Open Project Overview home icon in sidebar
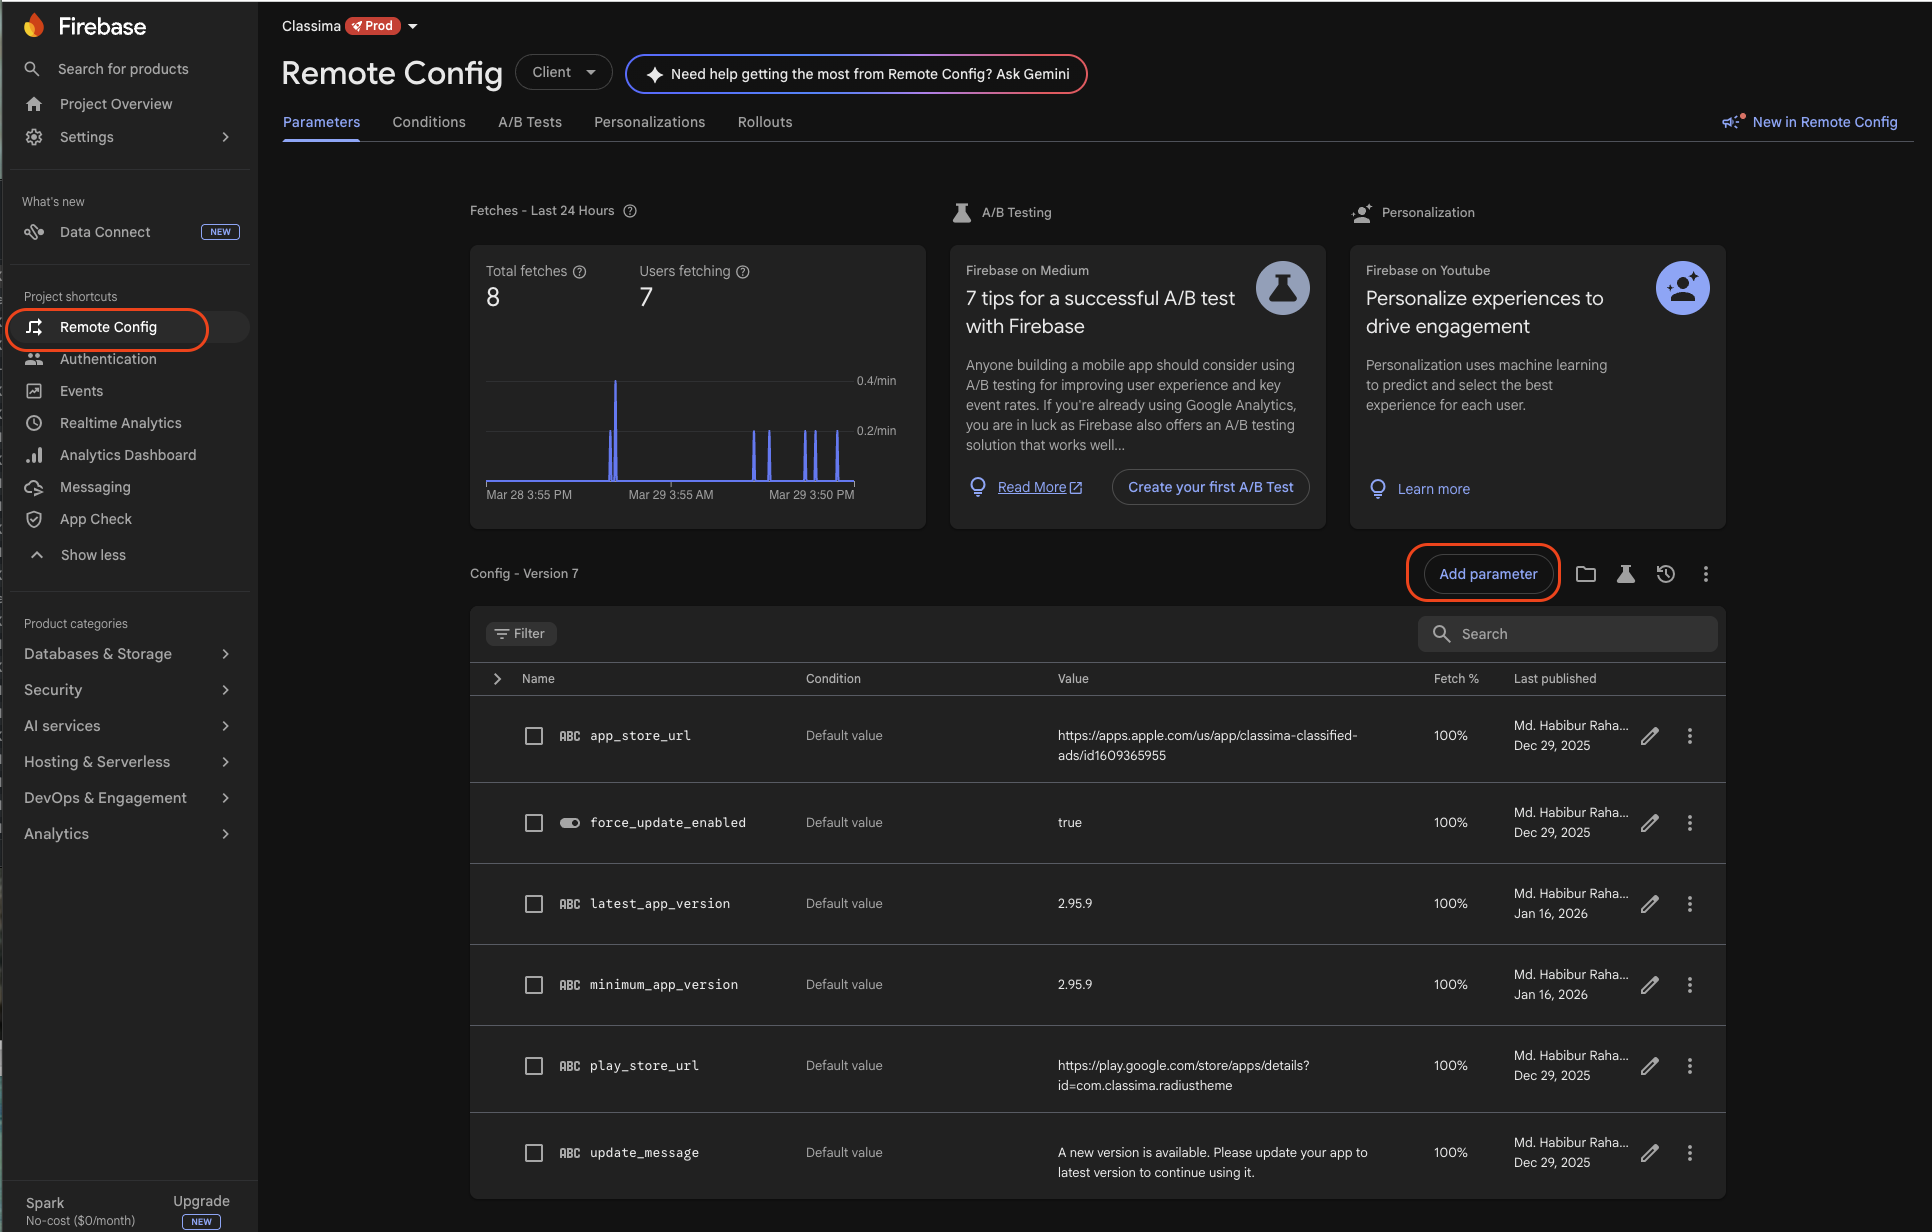Image resolution: width=1932 pixels, height=1232 pixels. tap(34, 104)
